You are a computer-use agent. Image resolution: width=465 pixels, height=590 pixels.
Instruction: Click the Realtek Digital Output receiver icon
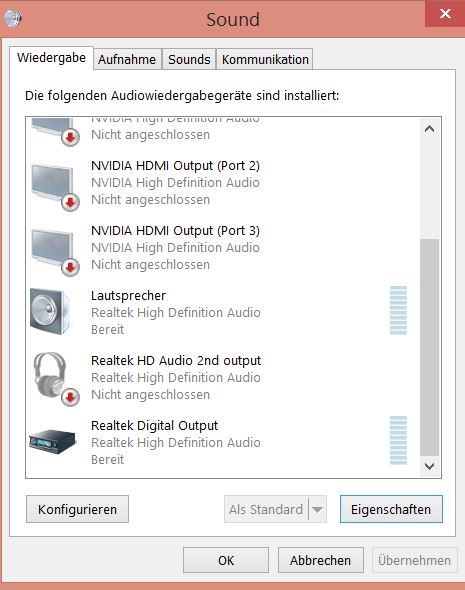tap(52, 441)
